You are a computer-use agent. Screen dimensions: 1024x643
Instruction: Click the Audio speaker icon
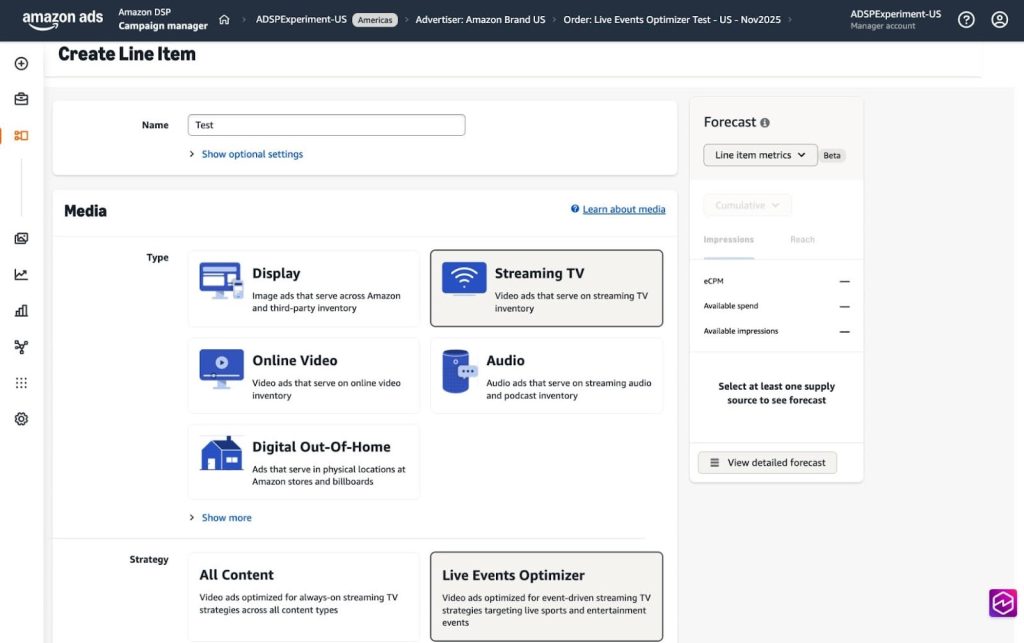point(459,371)
